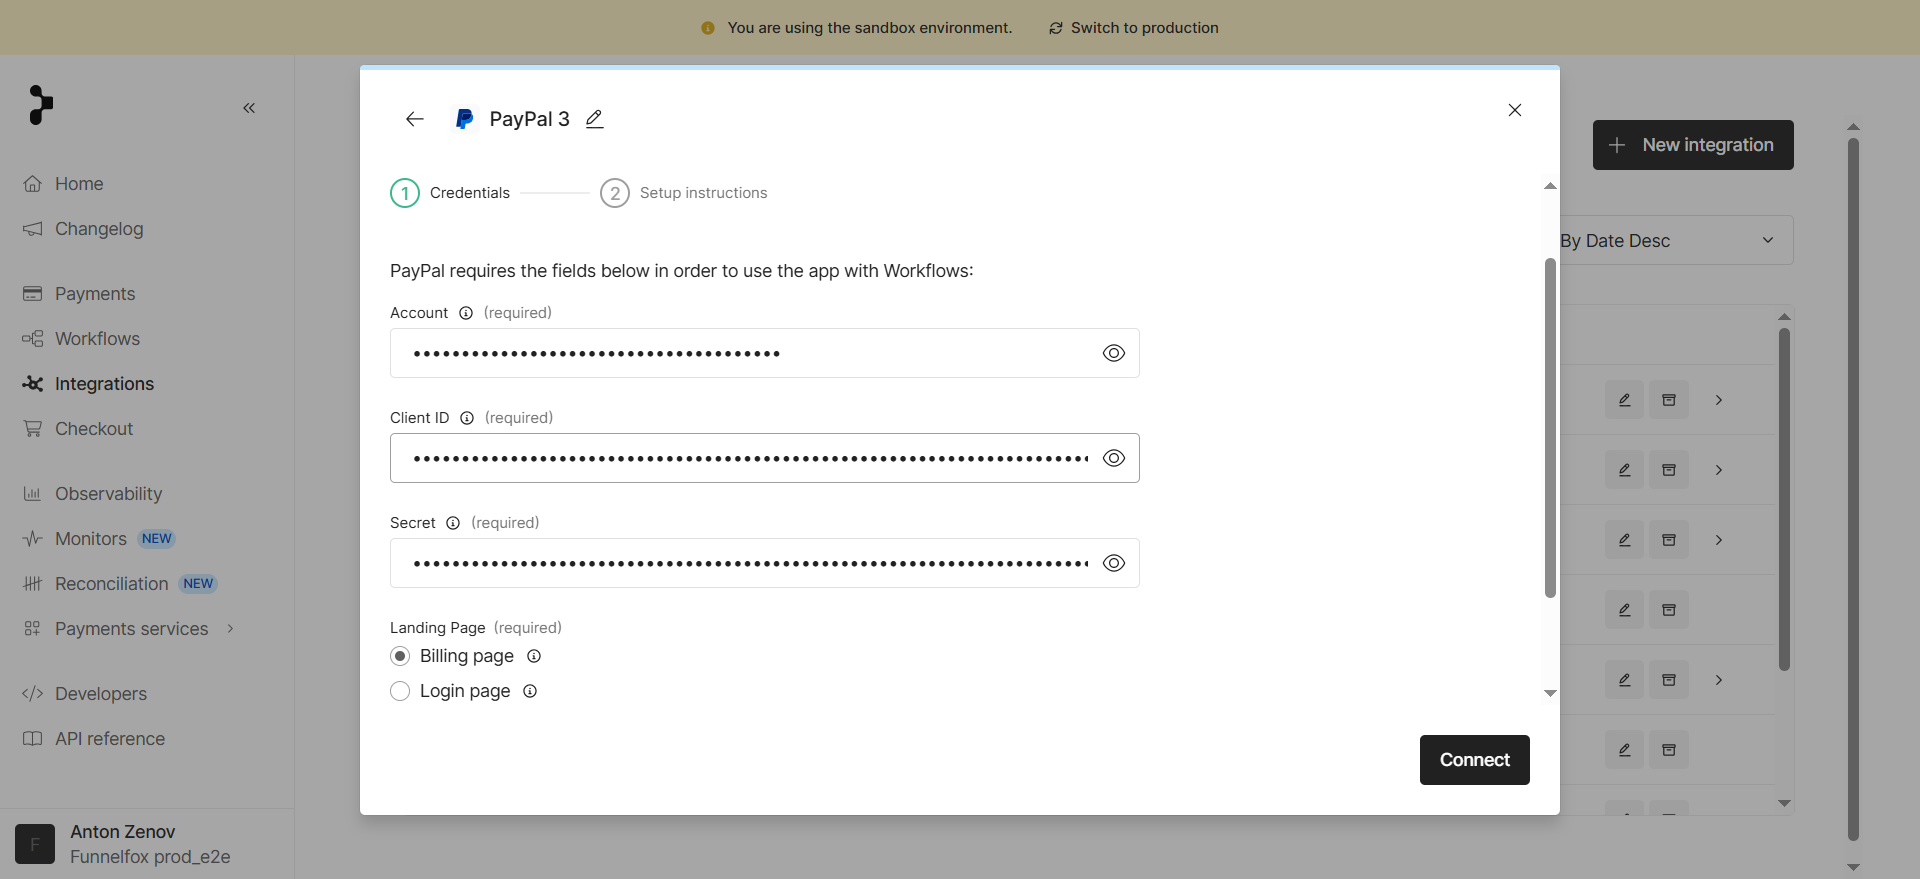Click edit icon in first integration row
Image resolution: width=1920 pixels, height=879 pixels.
click(x=1625, y=400)
